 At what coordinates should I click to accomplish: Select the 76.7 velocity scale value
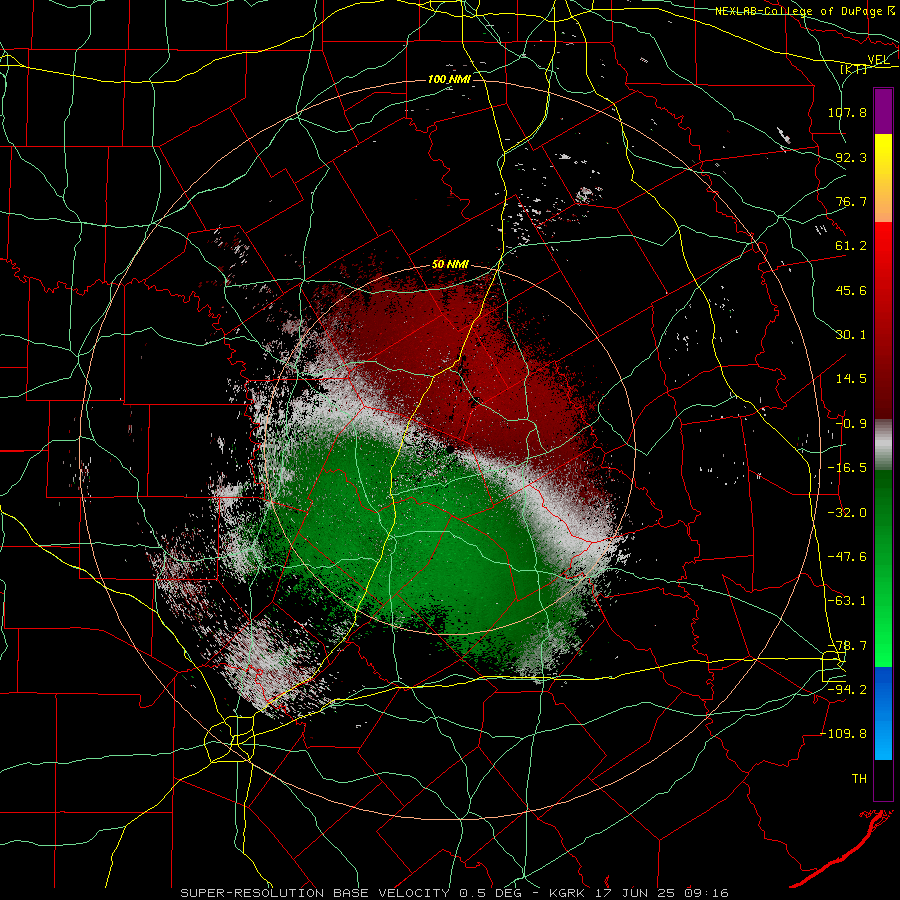click(x=851, y=201)
